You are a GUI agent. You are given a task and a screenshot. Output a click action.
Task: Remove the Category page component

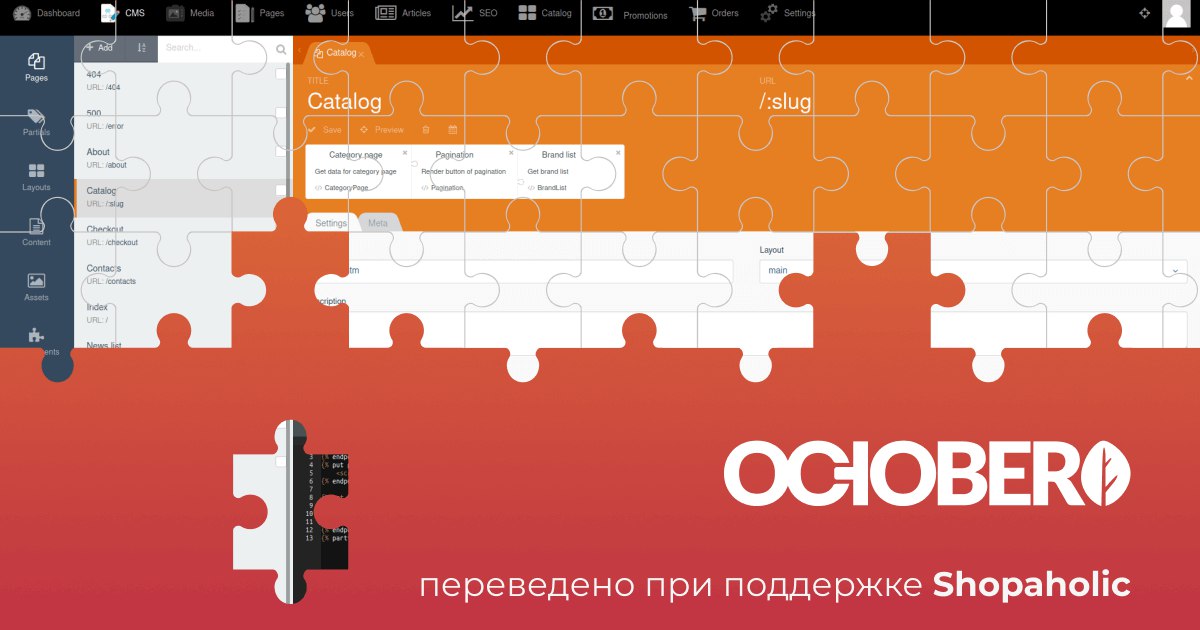pos(405,153)
